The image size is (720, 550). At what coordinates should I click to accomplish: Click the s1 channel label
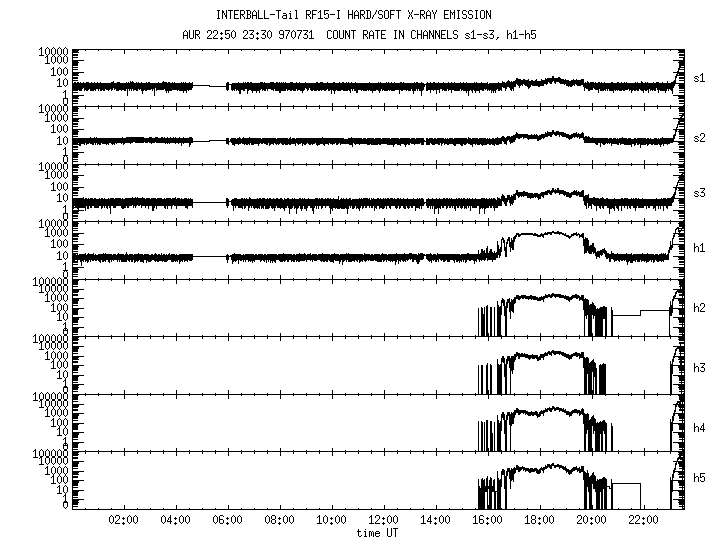700,77
